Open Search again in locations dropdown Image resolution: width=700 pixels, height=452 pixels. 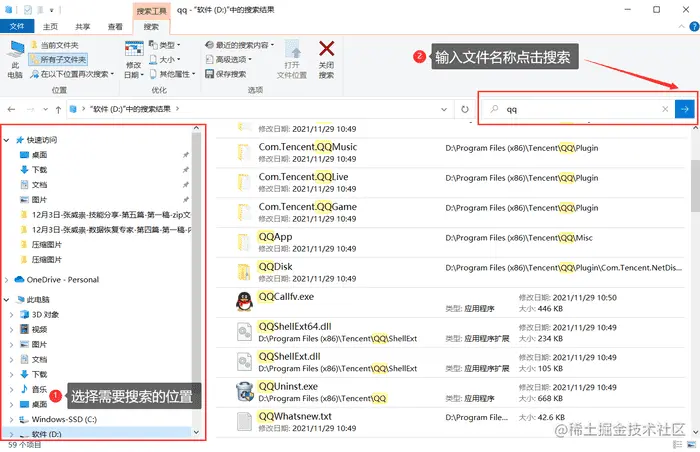72,74
